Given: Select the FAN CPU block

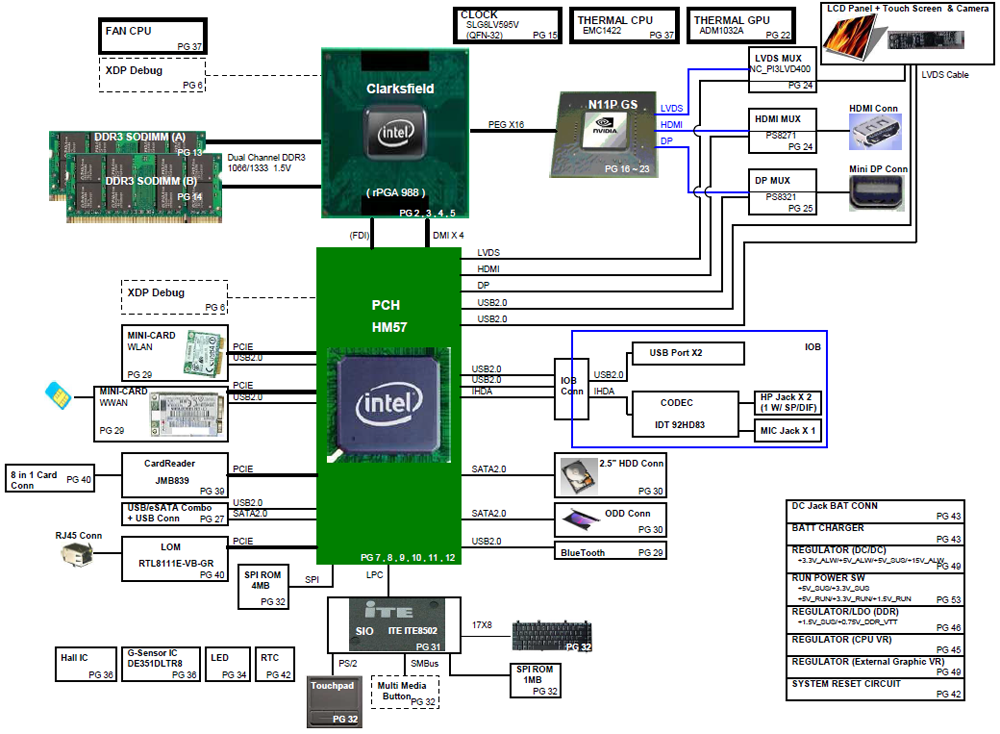Looking at the screenshot, I should click(153, 36).
